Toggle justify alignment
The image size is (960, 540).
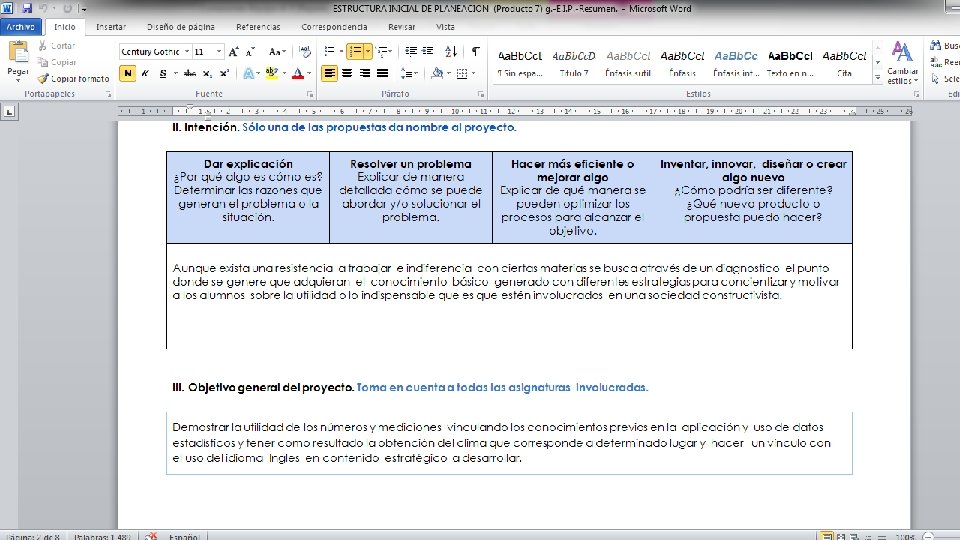383,73
